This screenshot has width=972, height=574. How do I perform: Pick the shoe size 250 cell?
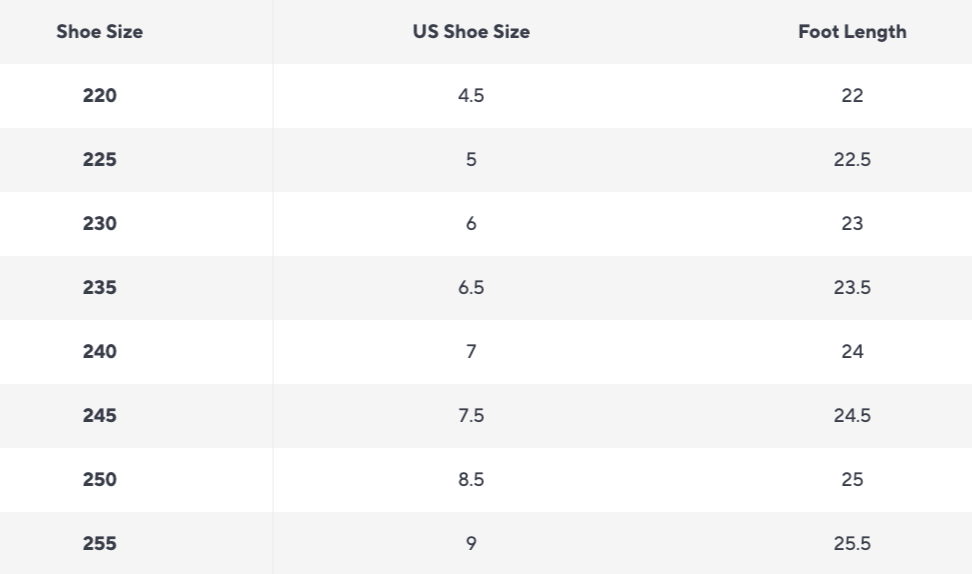point(100,480)
